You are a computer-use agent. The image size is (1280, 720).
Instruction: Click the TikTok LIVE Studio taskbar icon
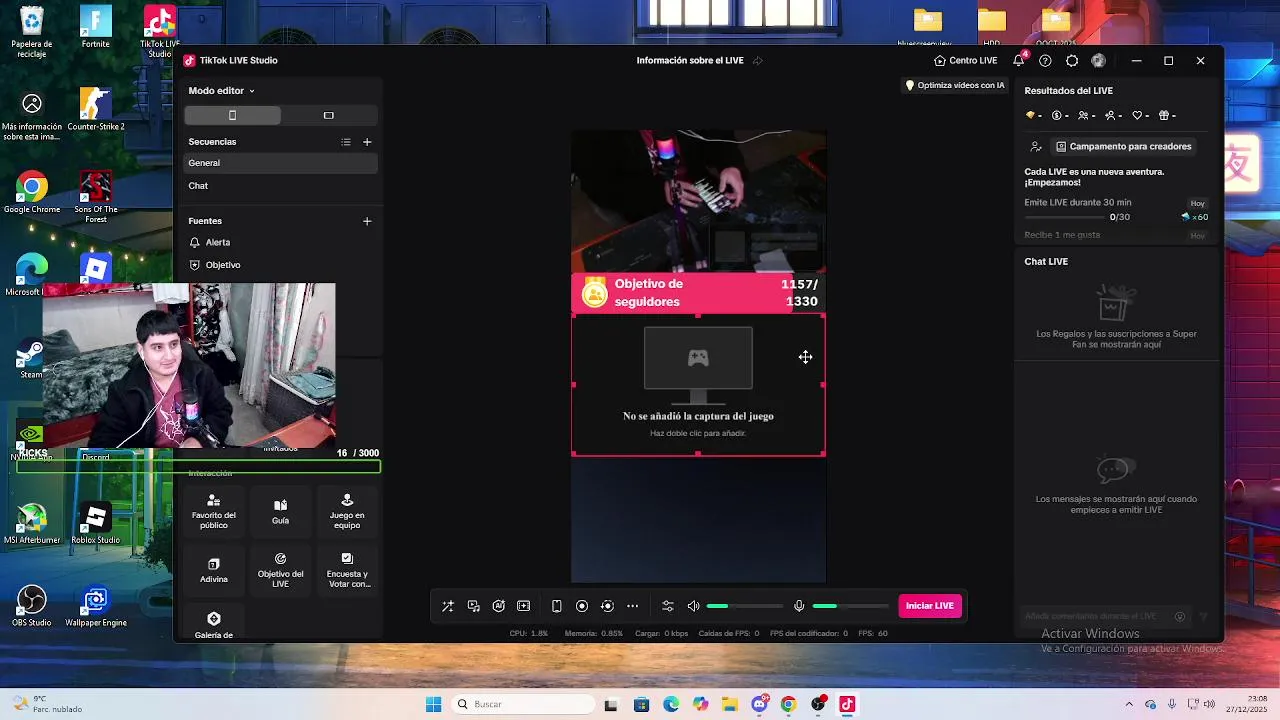847,704
